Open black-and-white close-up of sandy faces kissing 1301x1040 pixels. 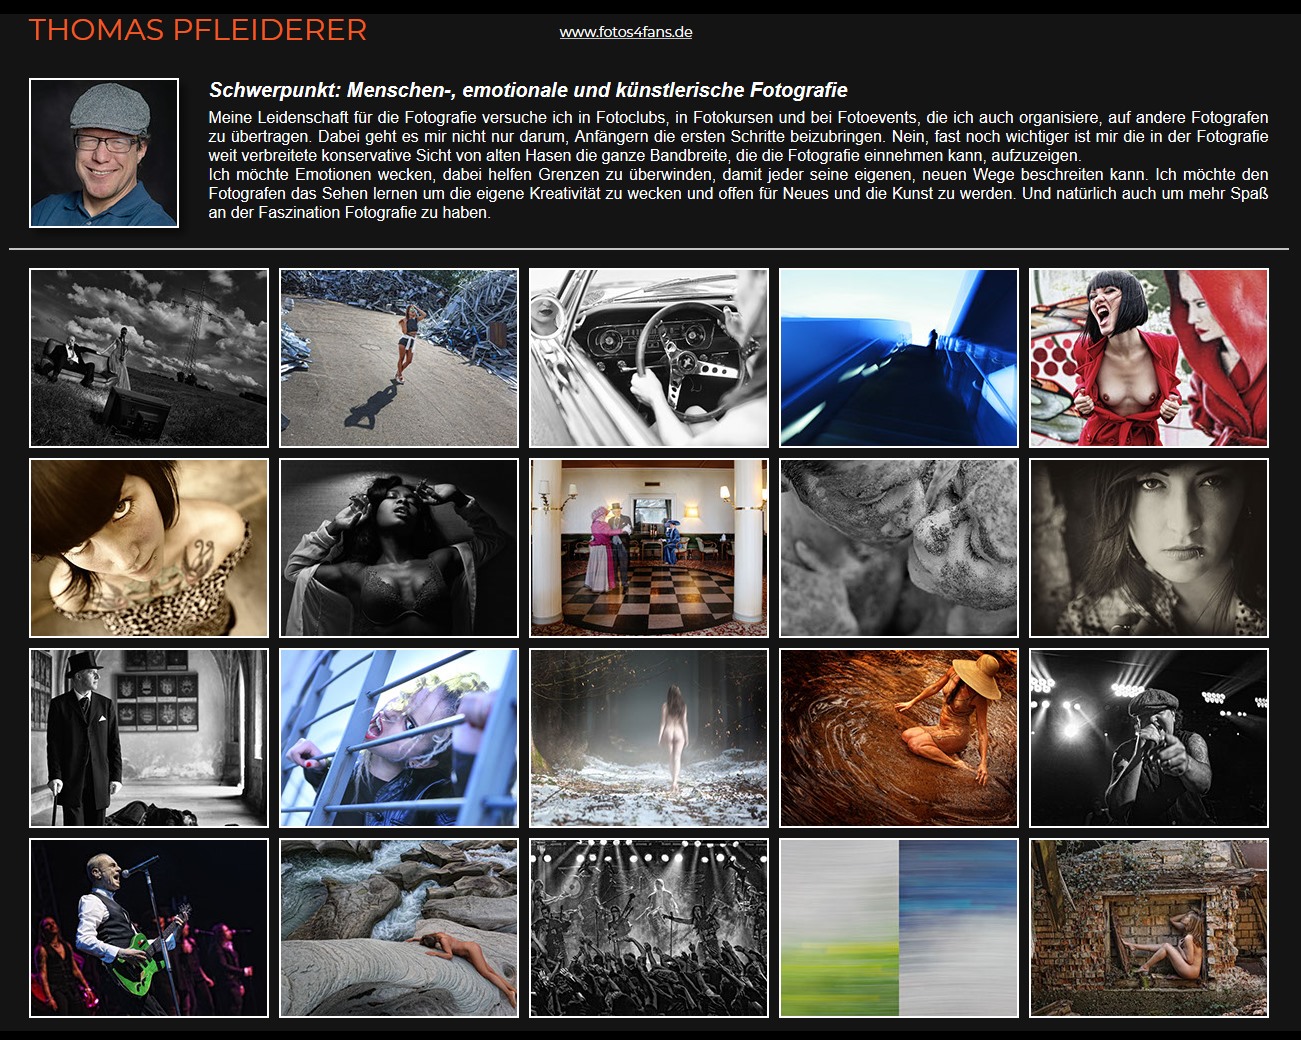899,548
